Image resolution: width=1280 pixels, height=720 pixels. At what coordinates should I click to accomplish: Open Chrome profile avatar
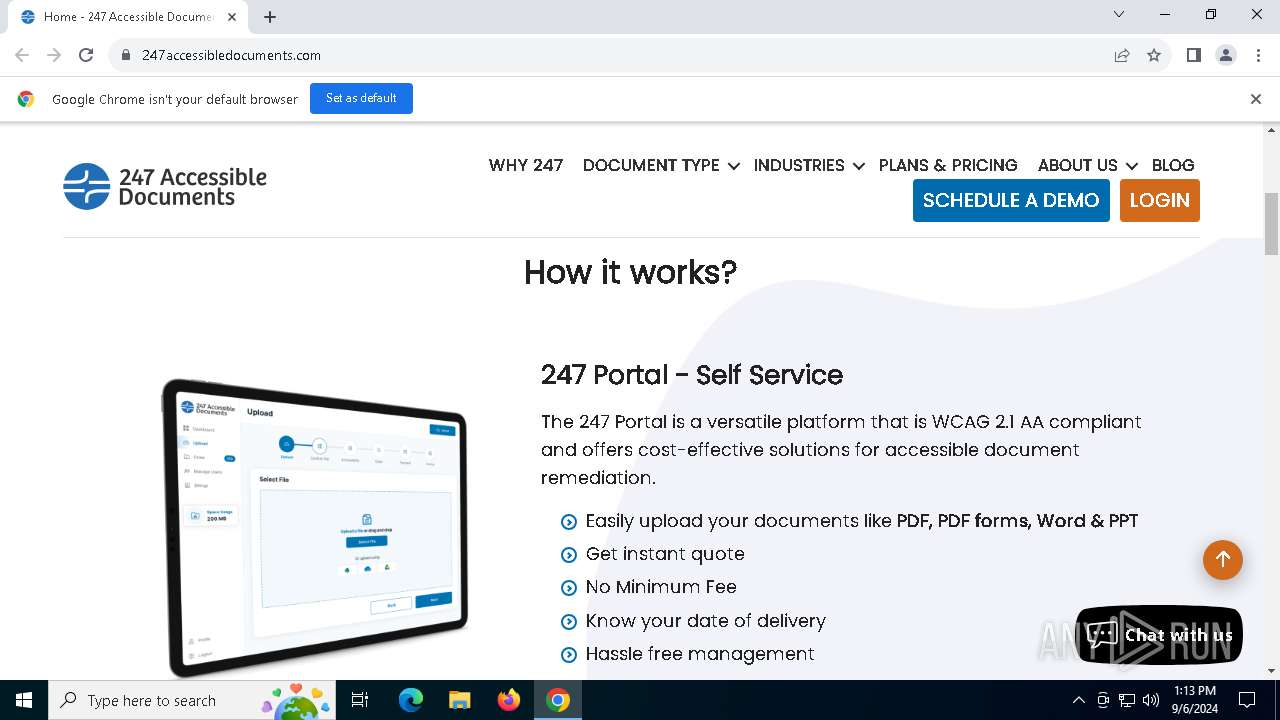coord(1226,55)
